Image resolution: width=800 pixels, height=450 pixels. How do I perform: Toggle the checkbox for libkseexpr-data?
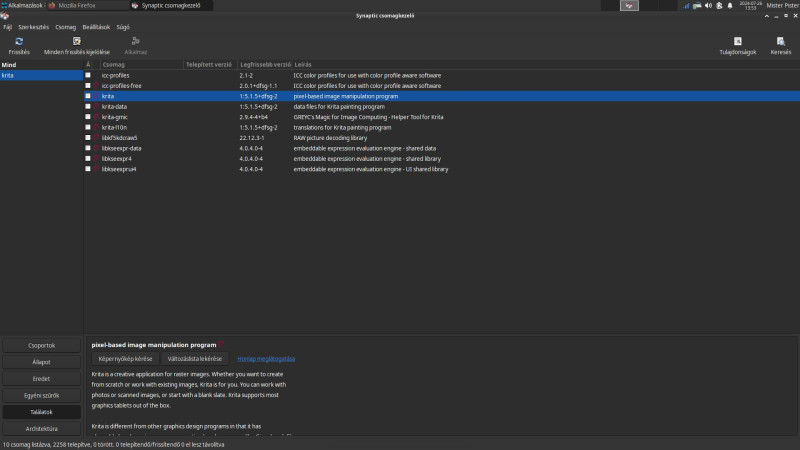tap(88, 148)
